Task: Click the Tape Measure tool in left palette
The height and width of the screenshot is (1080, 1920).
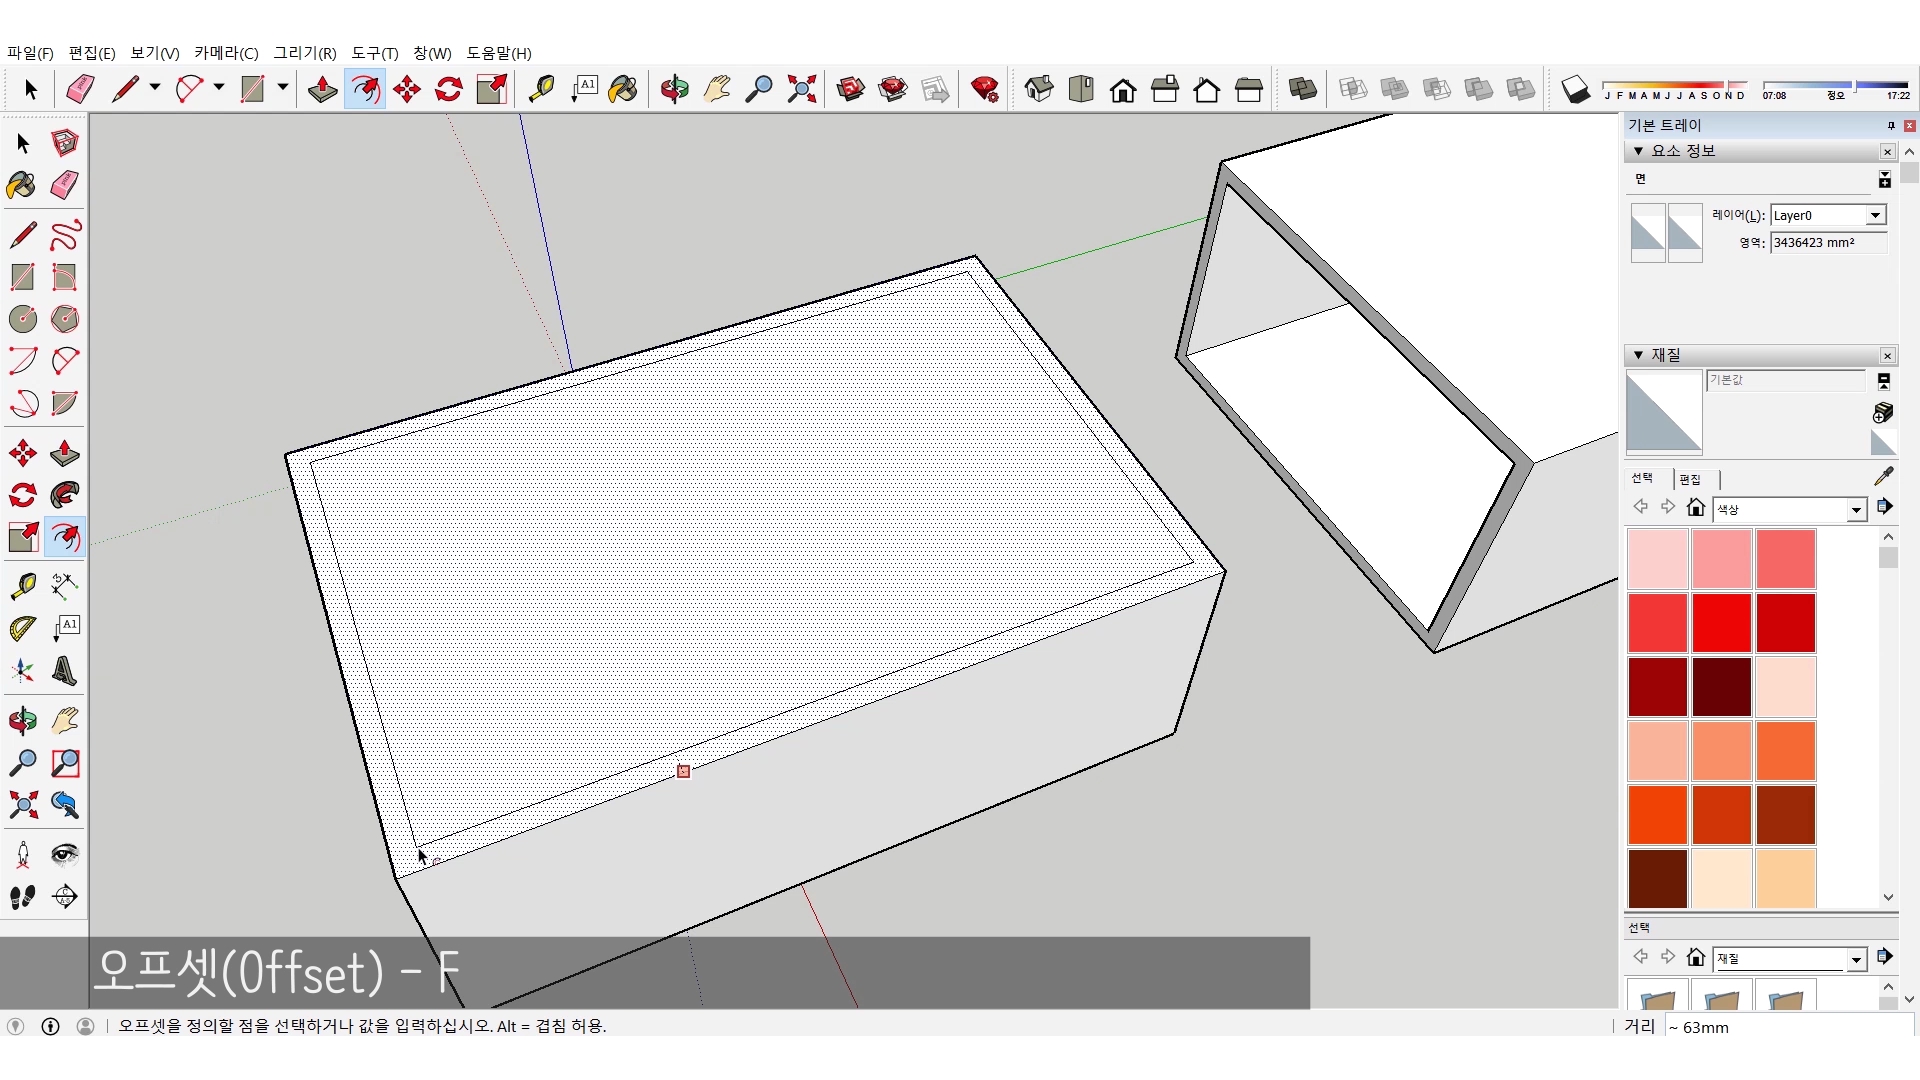Action: [23, 585]
